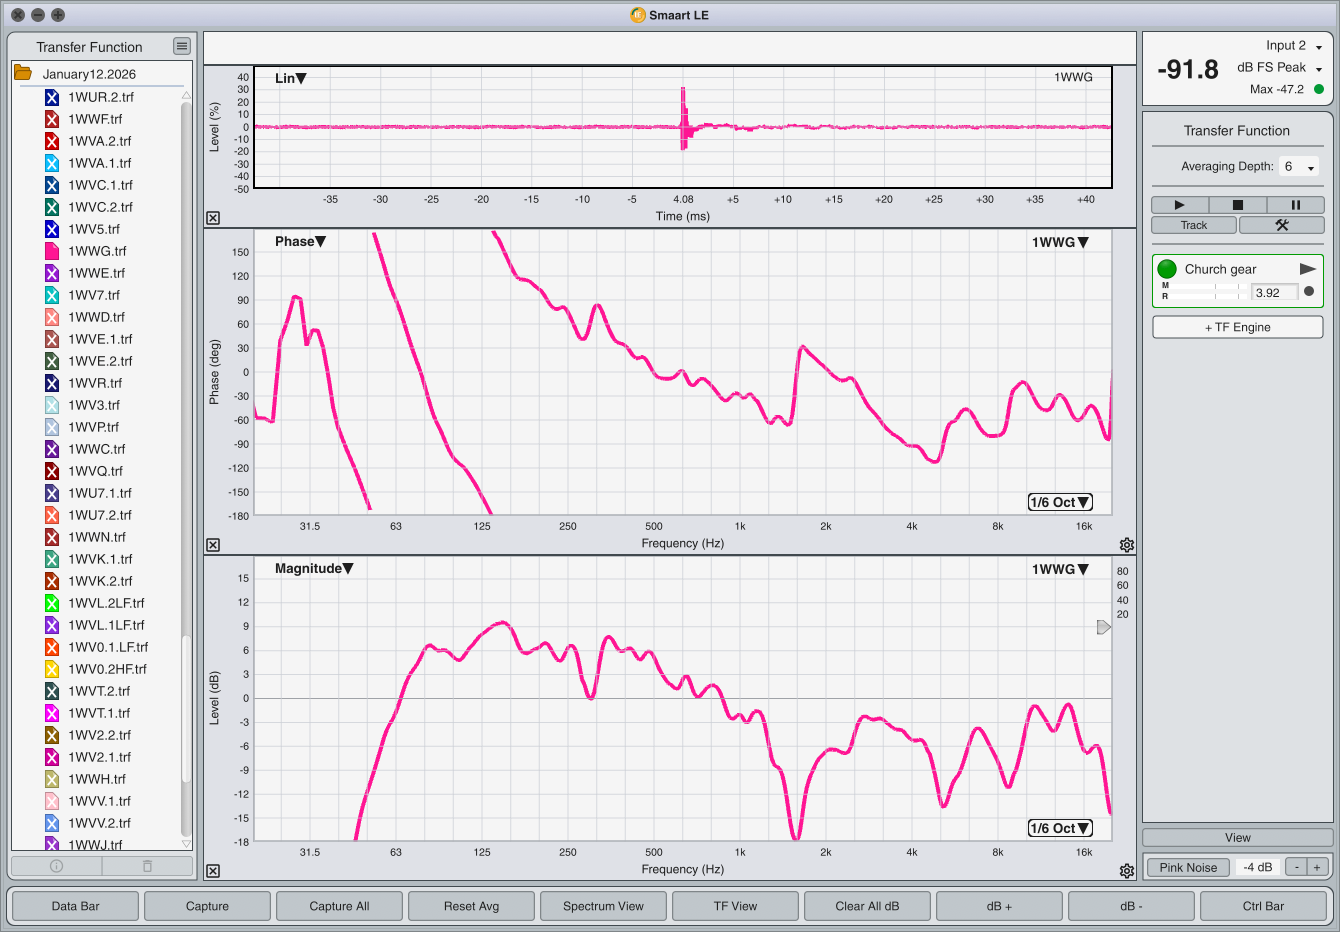Pause the transfer function measurement
1340x932 pixels.
(1295, 205)
